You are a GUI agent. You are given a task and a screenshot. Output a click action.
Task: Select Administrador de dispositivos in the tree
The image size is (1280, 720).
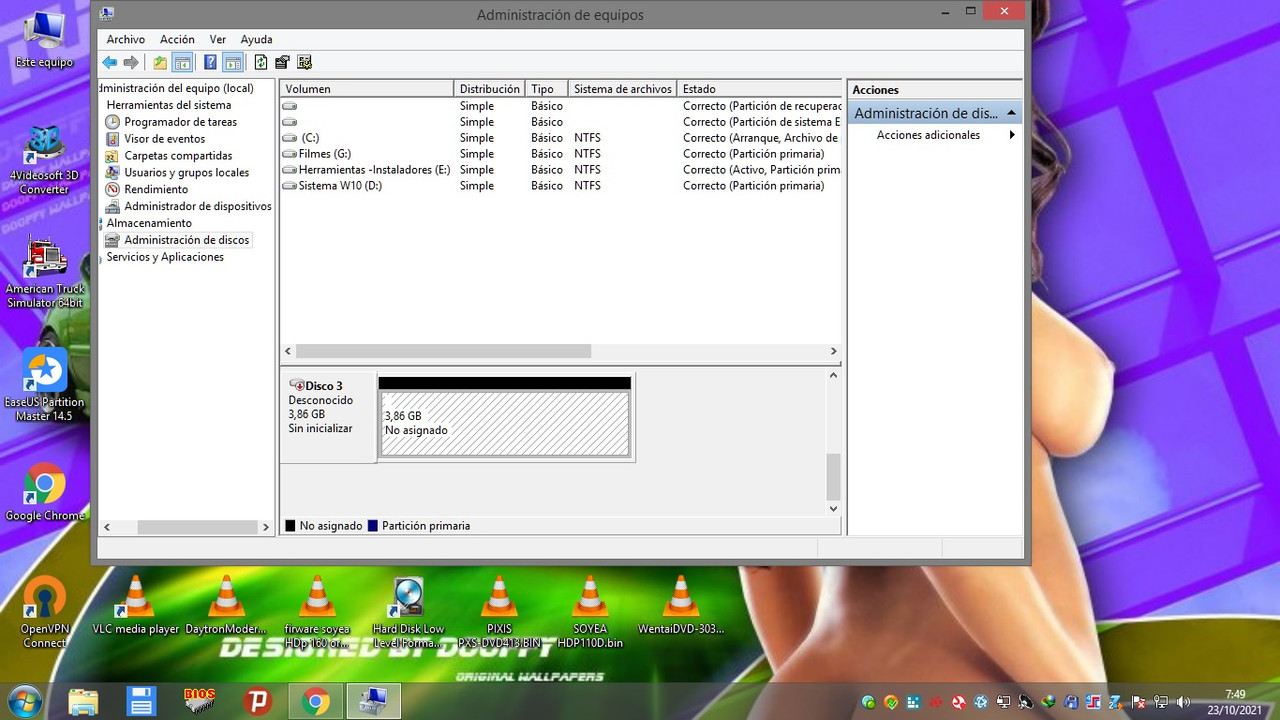pos(196,205)
